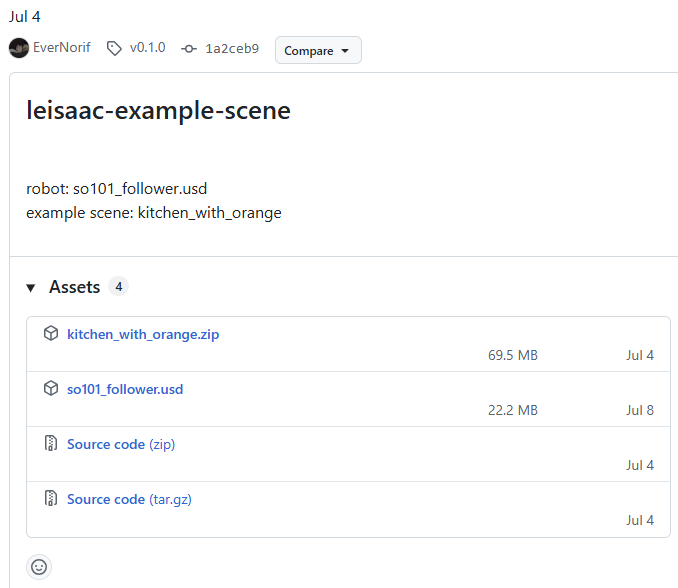Screen dimensions: 678x588
Task: Click the commit icon beside 1a2ceb9
Action: point(189,48)
